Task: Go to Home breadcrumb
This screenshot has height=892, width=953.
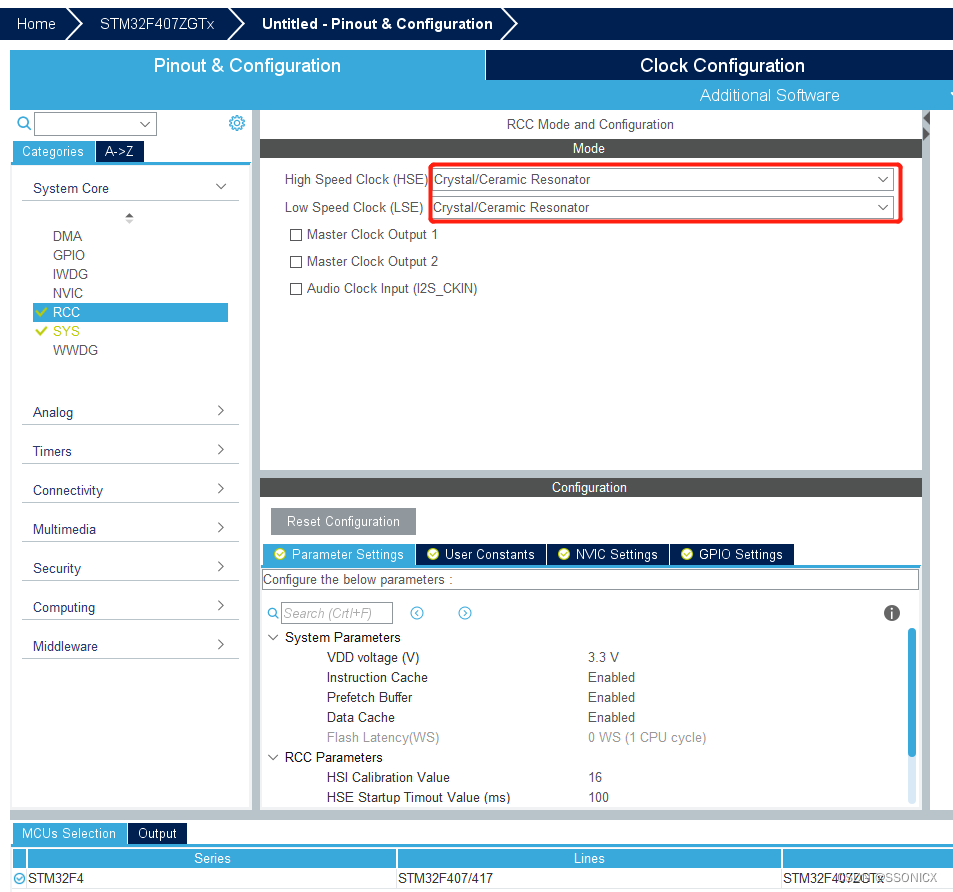Action: pyautogui.click(x=36, y=24)
